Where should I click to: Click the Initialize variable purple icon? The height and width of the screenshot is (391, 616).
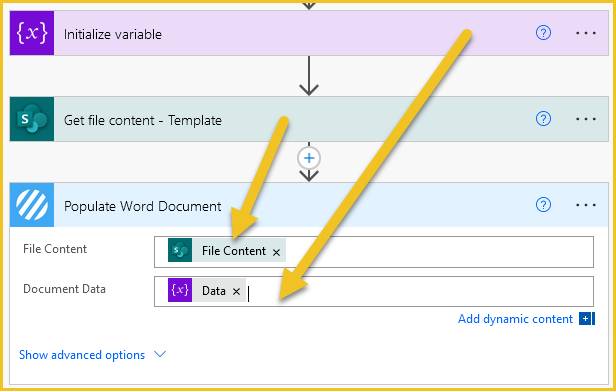coord(32,33)
